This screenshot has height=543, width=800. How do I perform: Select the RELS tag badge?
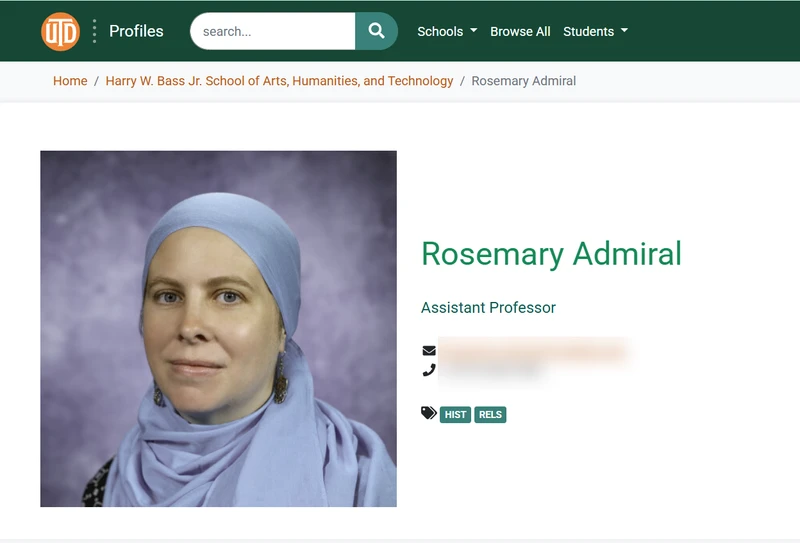pos(490,414)
